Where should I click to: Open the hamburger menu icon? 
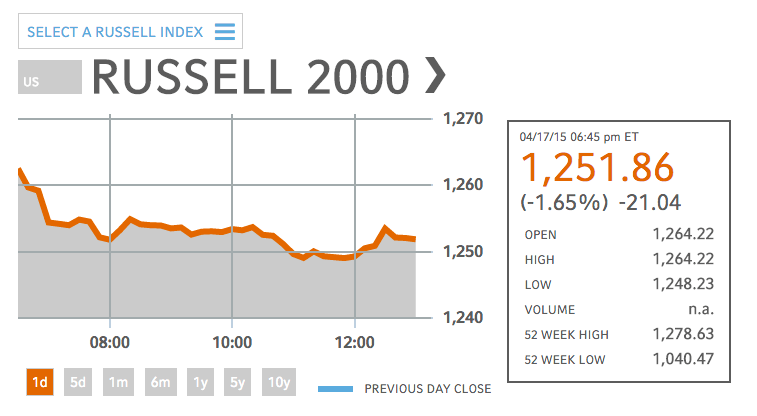click(x=225, y=32)
